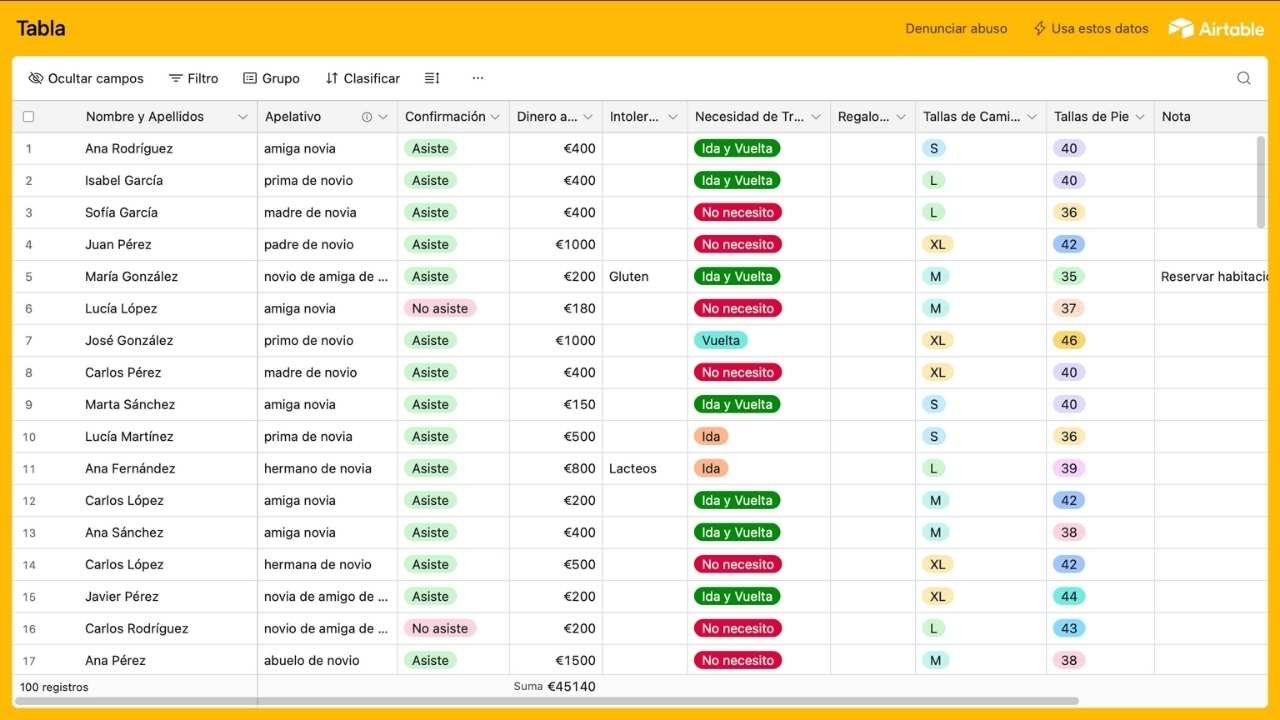
Task: Expand Tallas de Cami... column dropdown
Action: 1032,117
